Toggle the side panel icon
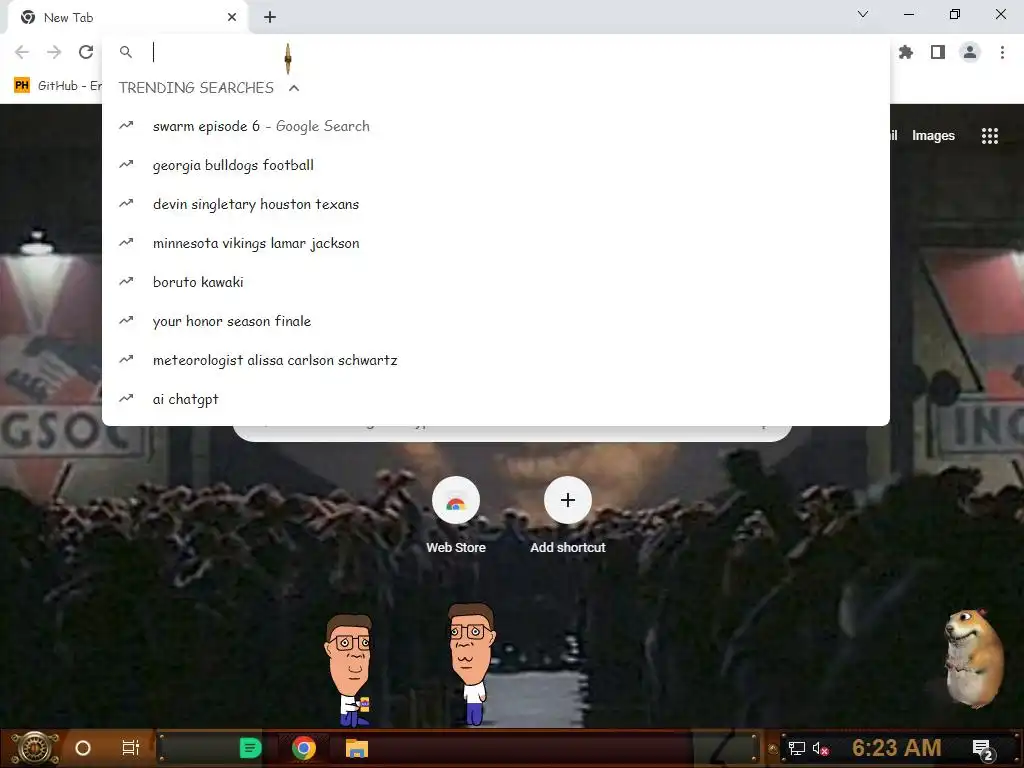The image size is (1024, 768). pos(938,52)
